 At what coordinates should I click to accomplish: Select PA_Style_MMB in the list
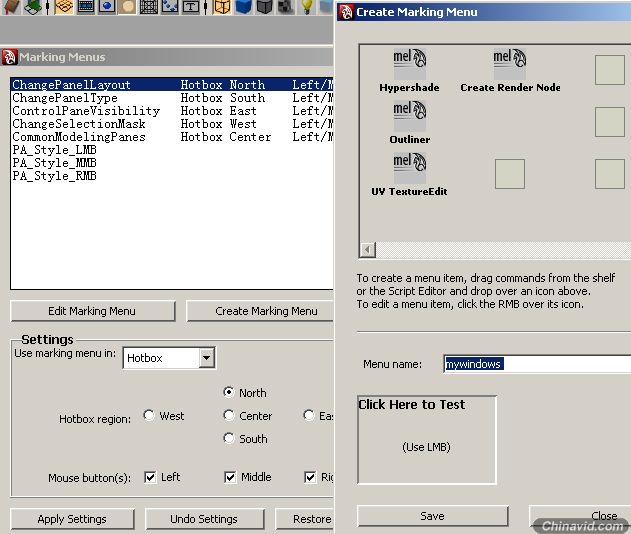[x=172, y=163]
